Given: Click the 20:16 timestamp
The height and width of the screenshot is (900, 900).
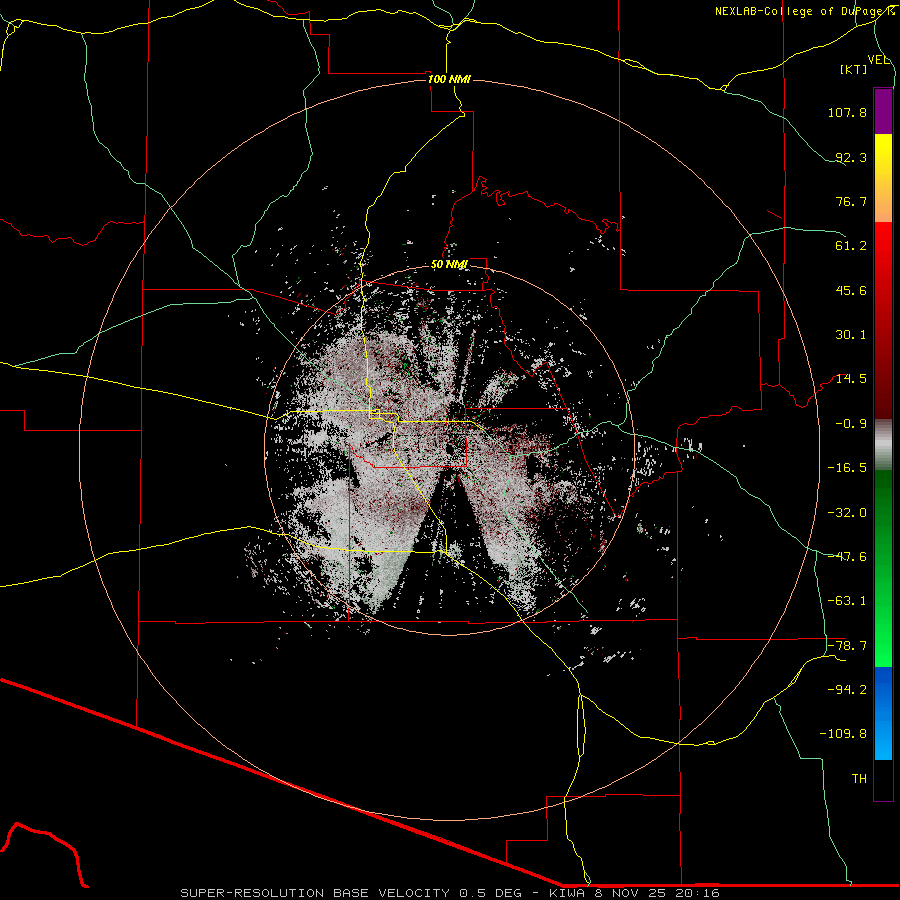Looking at the screenshot, I should click(697, 893).
